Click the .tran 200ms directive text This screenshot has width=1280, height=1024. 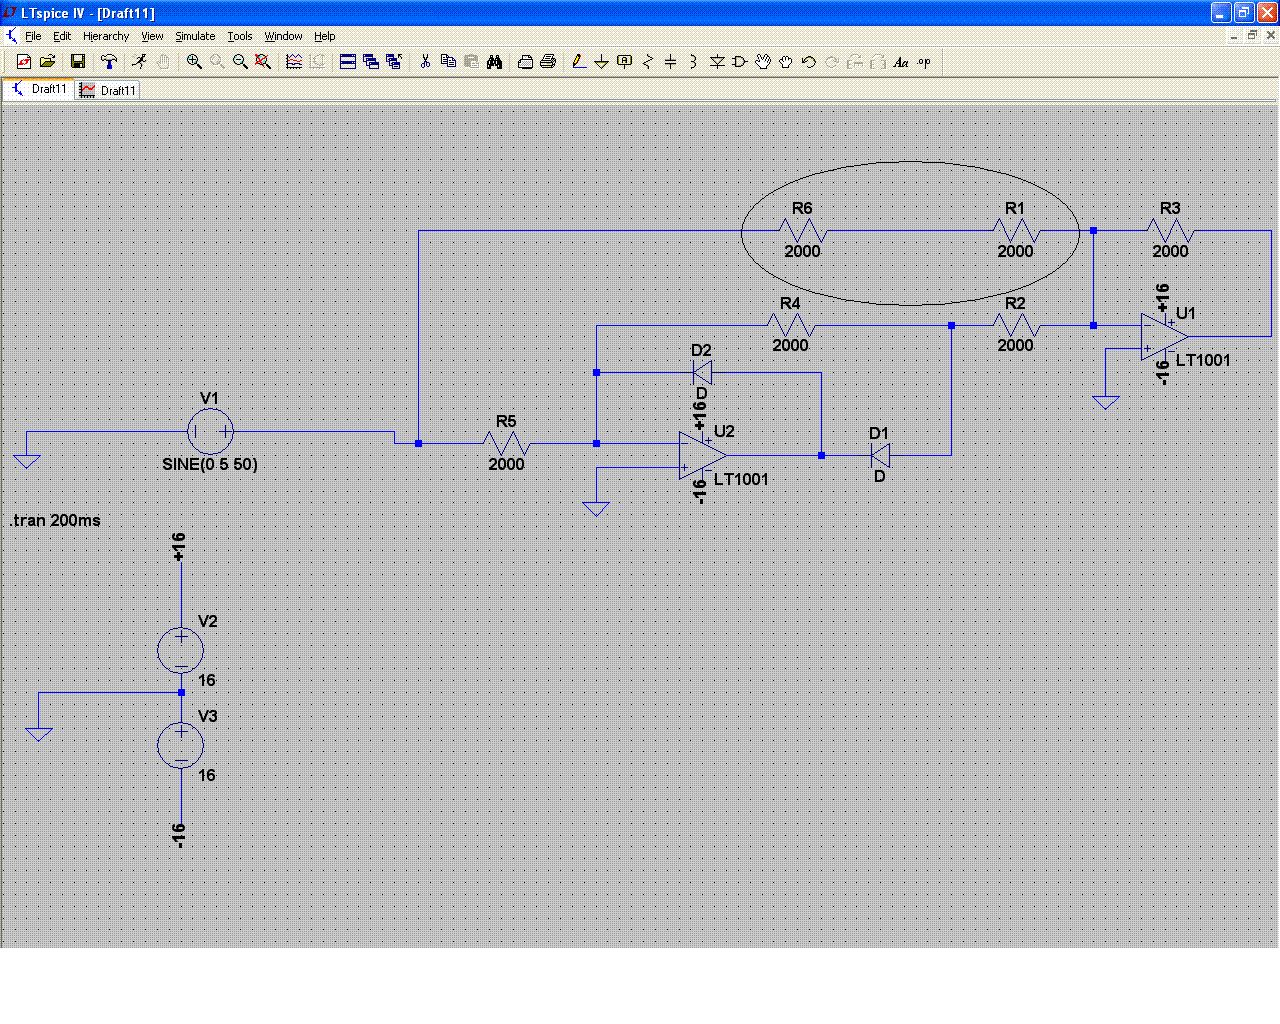[x=55, y=520]
